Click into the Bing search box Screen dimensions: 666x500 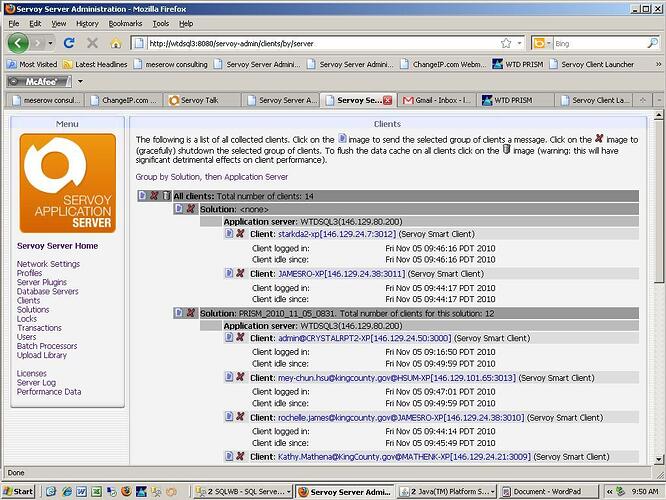tap(600, 43)
